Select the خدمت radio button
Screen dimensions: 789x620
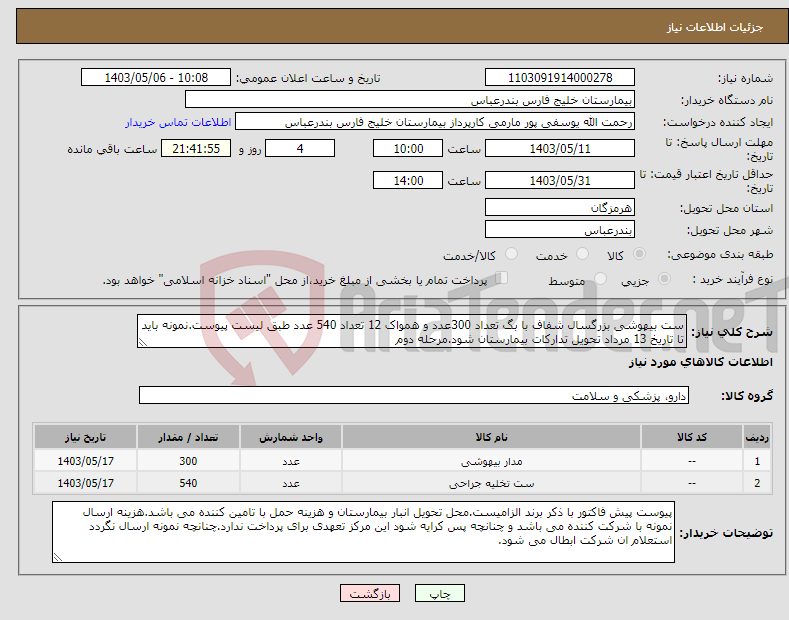(x=582, y=254)
